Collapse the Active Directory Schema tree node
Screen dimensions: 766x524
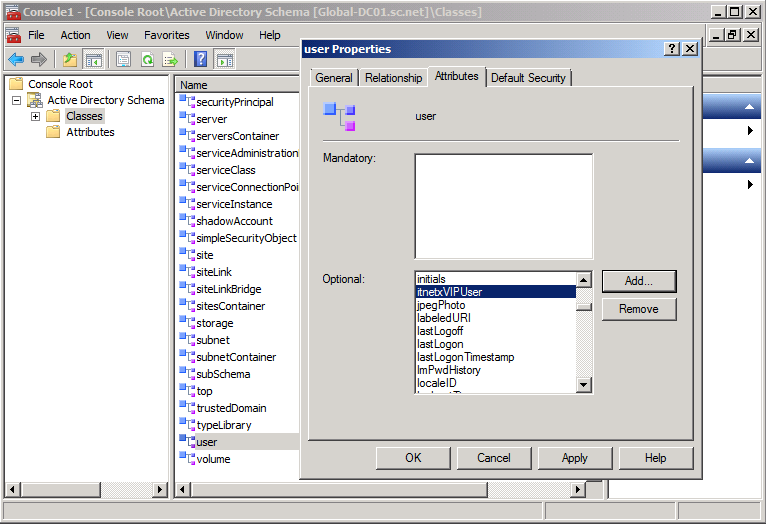pyautogui.click(x=17, y=100)
